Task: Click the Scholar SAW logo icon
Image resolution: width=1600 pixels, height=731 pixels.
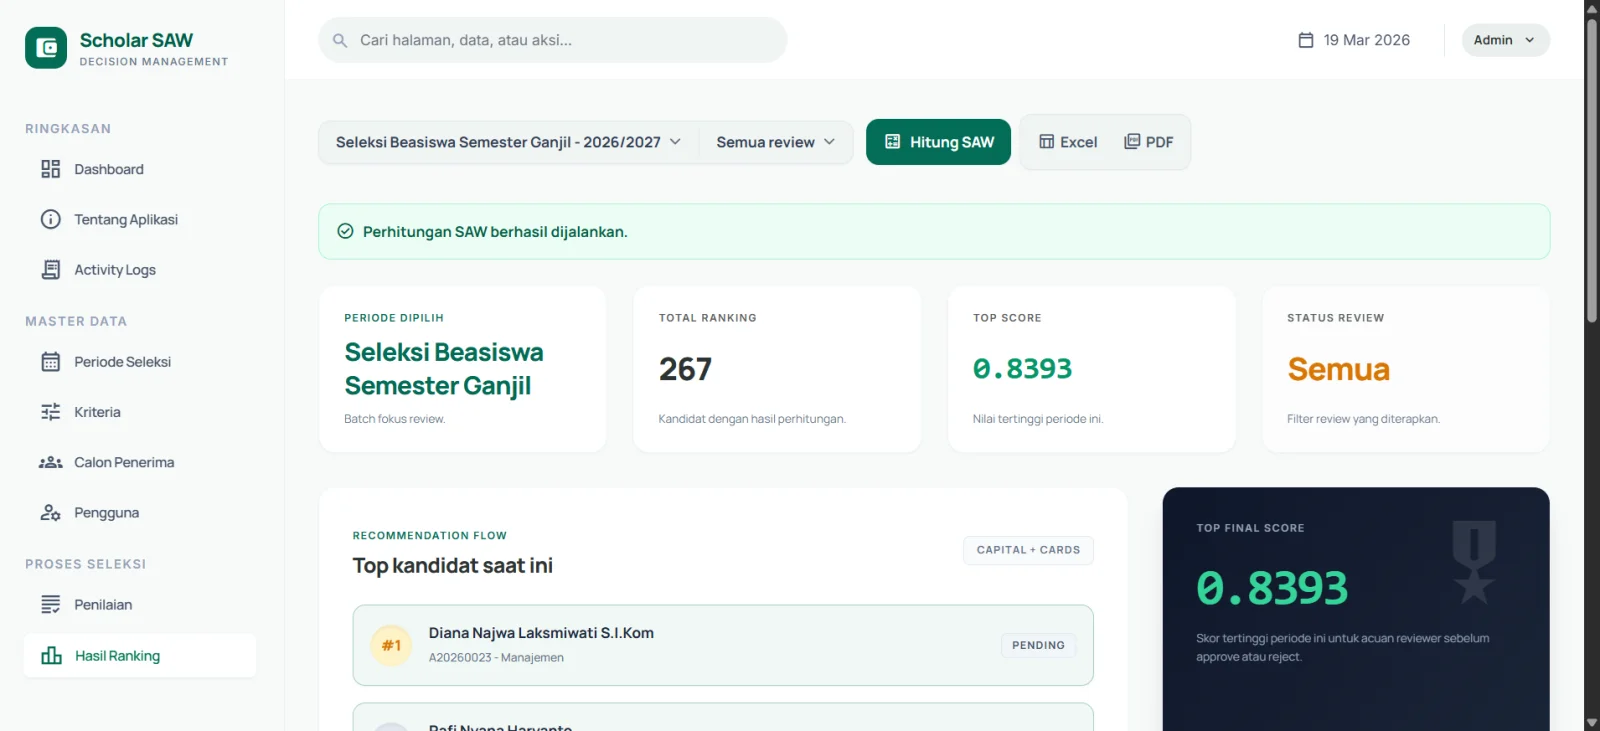Action: 46,48
